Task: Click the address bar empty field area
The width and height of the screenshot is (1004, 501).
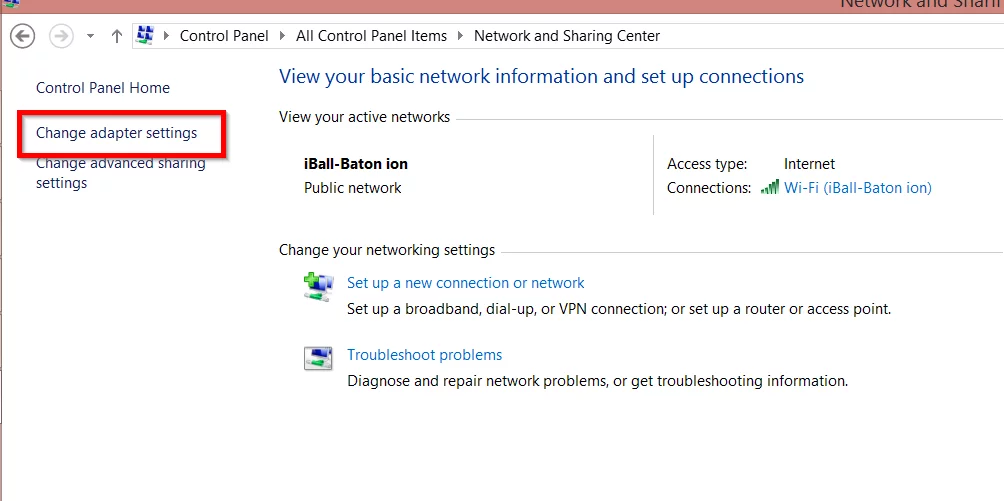Action: pyautogui.click(x=832, y=36)
